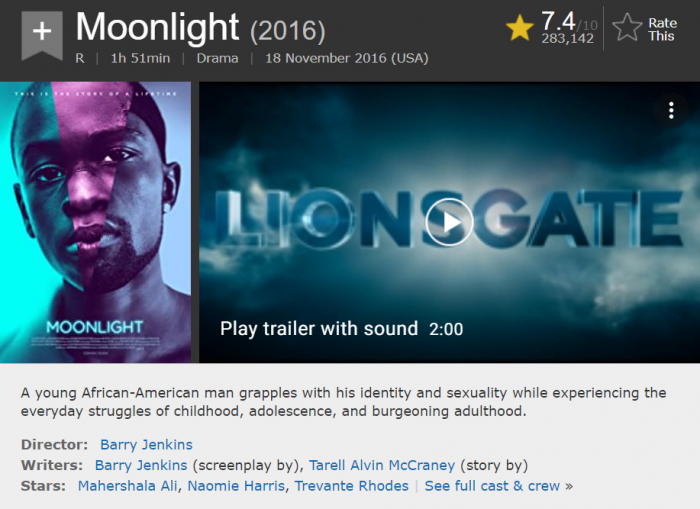This screenshot has height=509, width=700.
Task: Open writer Barry Jenkins link
Action: [x=140, y=465]
